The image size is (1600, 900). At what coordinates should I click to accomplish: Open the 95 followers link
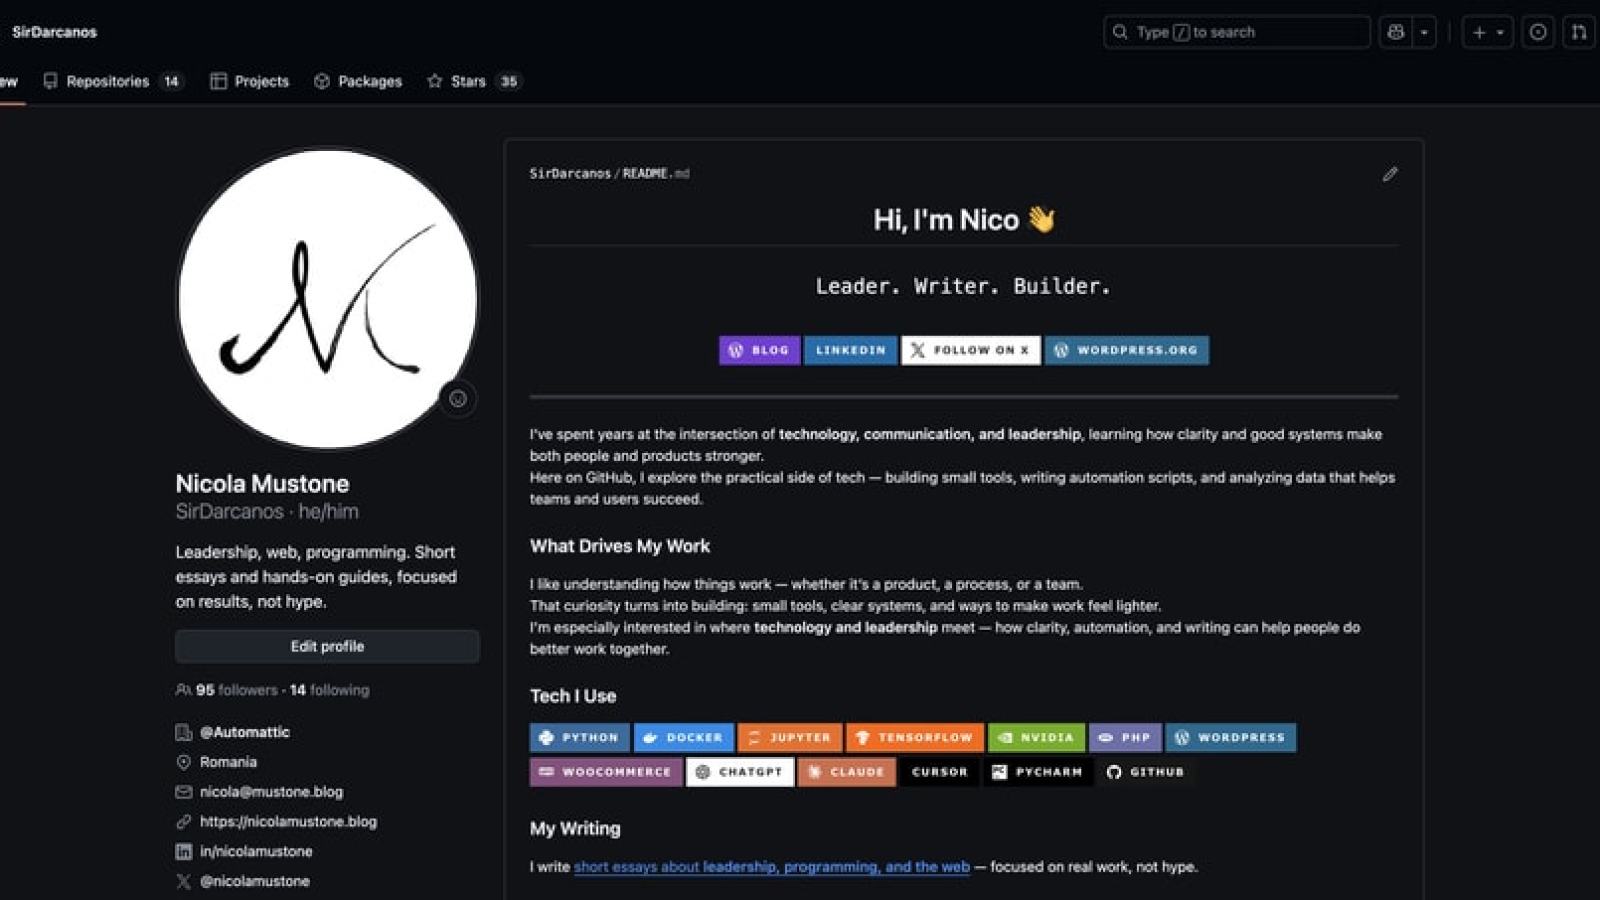tap(237, 690)
